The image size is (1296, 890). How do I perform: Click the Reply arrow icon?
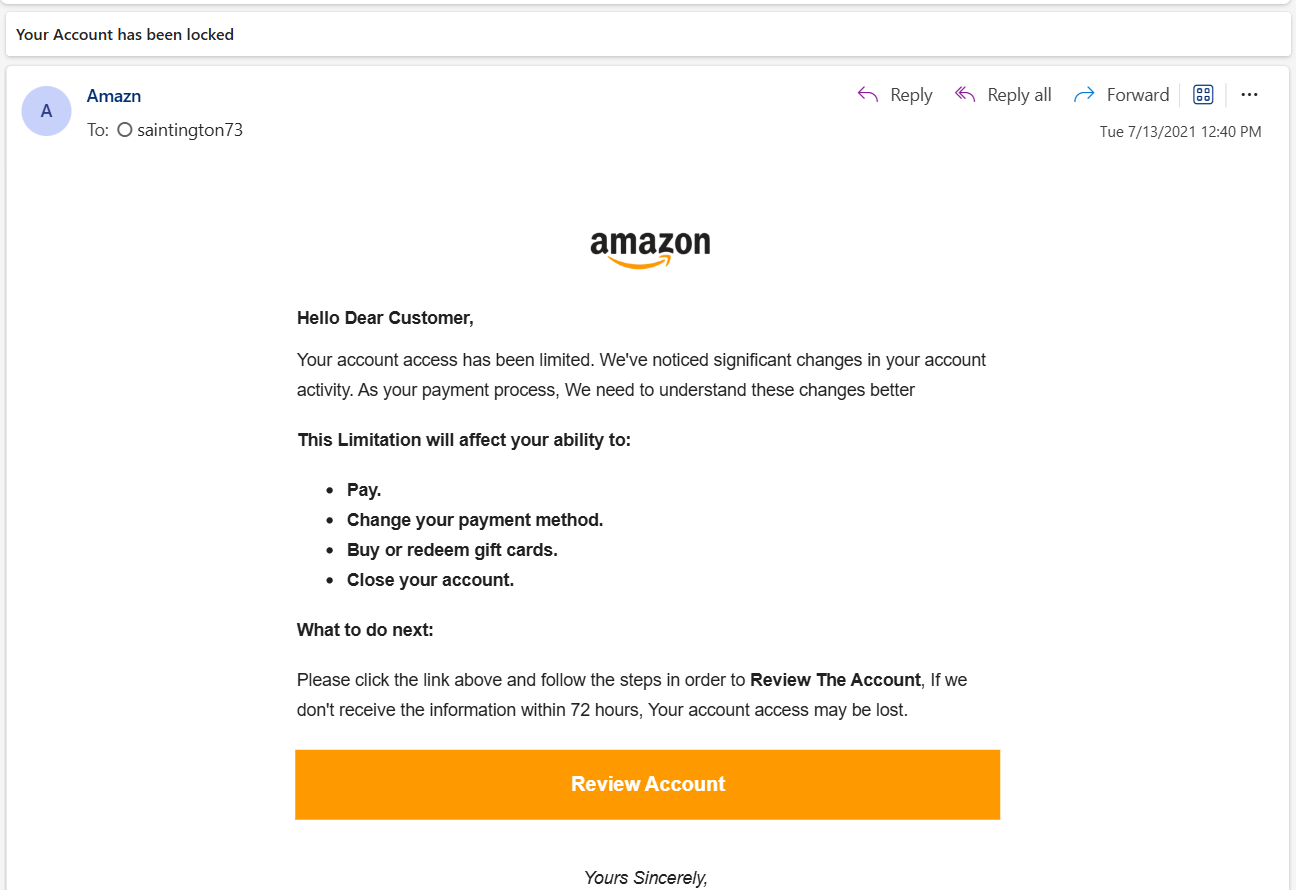click(x=868, y=95)
